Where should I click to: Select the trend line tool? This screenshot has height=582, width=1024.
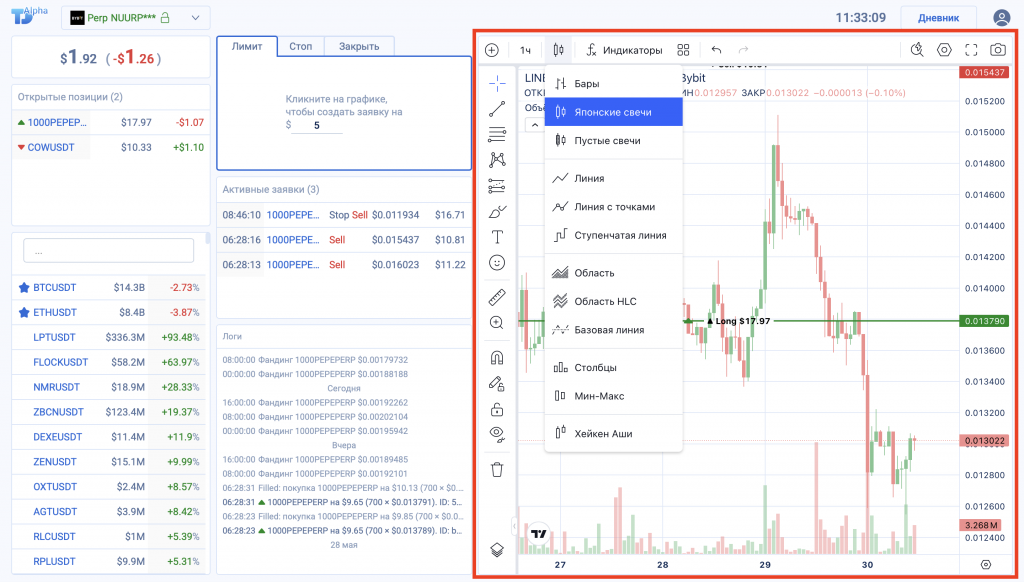[497, 109]
